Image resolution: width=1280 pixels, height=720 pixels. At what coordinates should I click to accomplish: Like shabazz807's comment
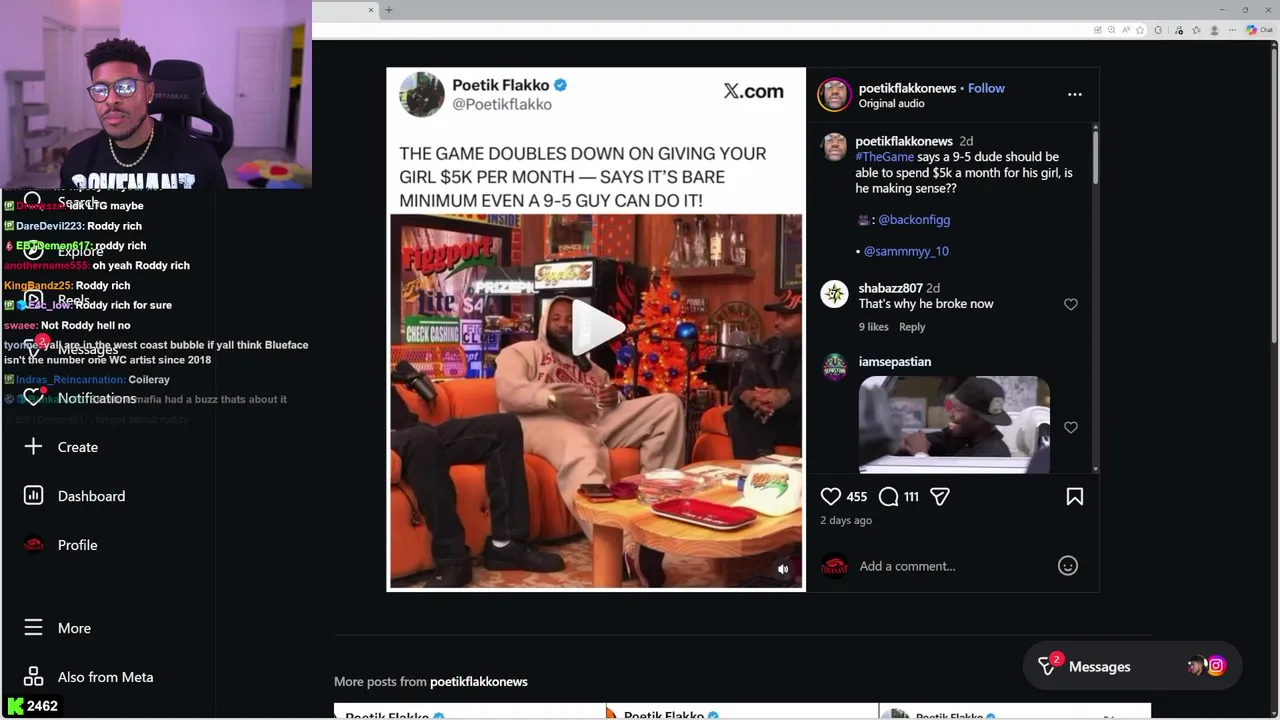[1071, 304]
